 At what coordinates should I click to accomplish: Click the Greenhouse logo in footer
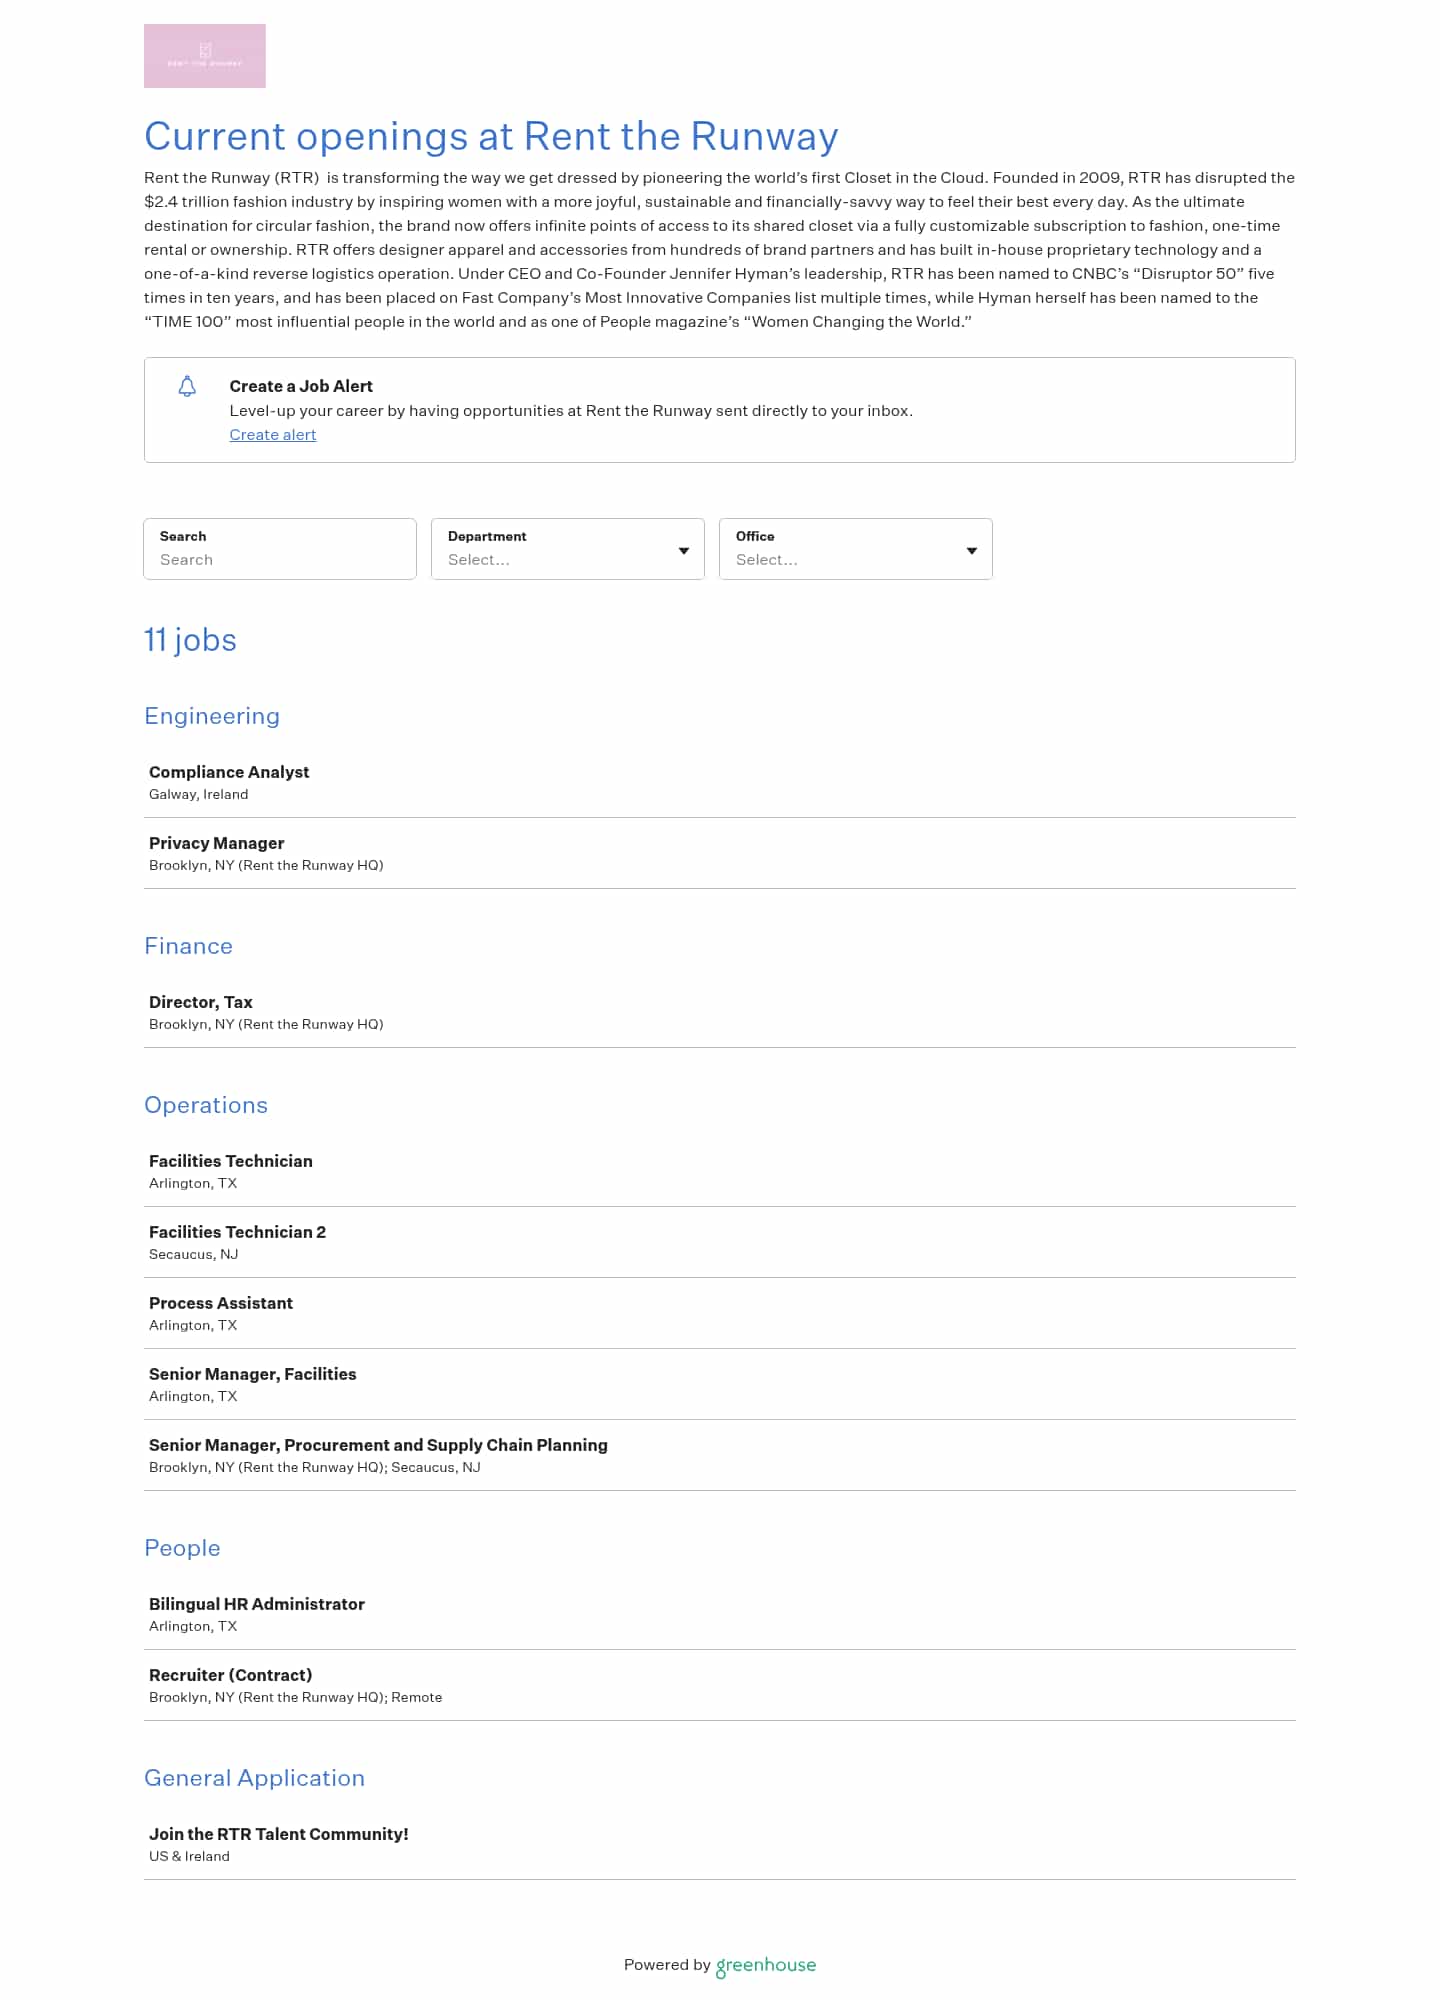click(x=766, y=1965)
